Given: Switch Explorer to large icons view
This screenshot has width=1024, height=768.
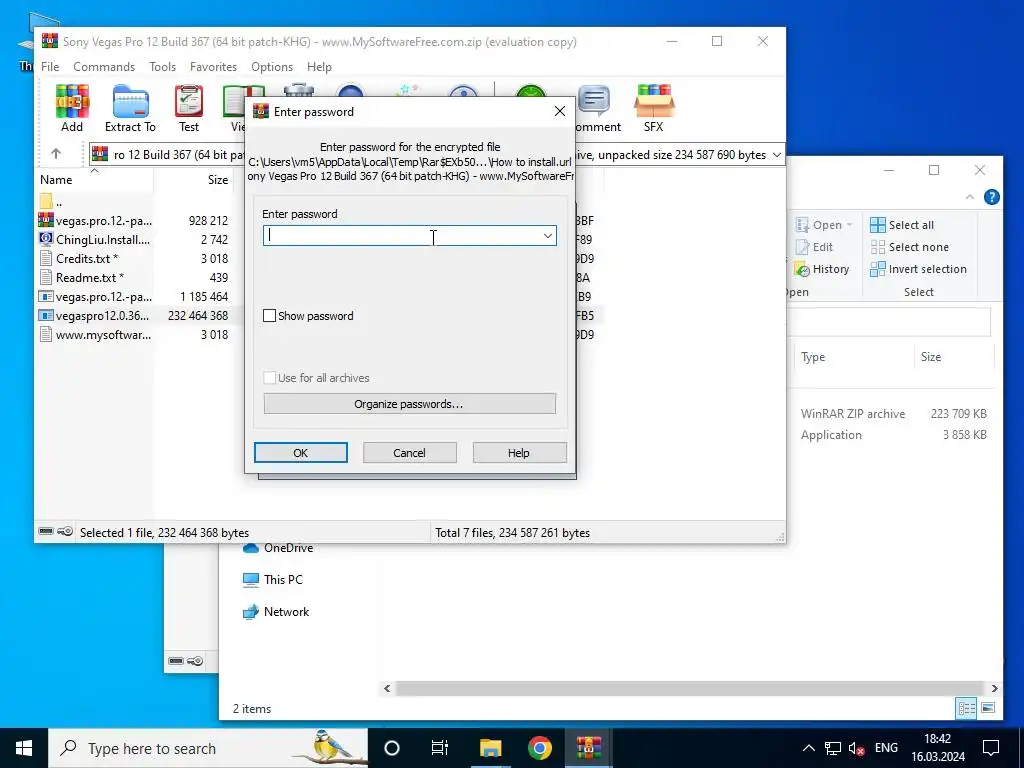Looking at the screenshot, I should (988, 708).
